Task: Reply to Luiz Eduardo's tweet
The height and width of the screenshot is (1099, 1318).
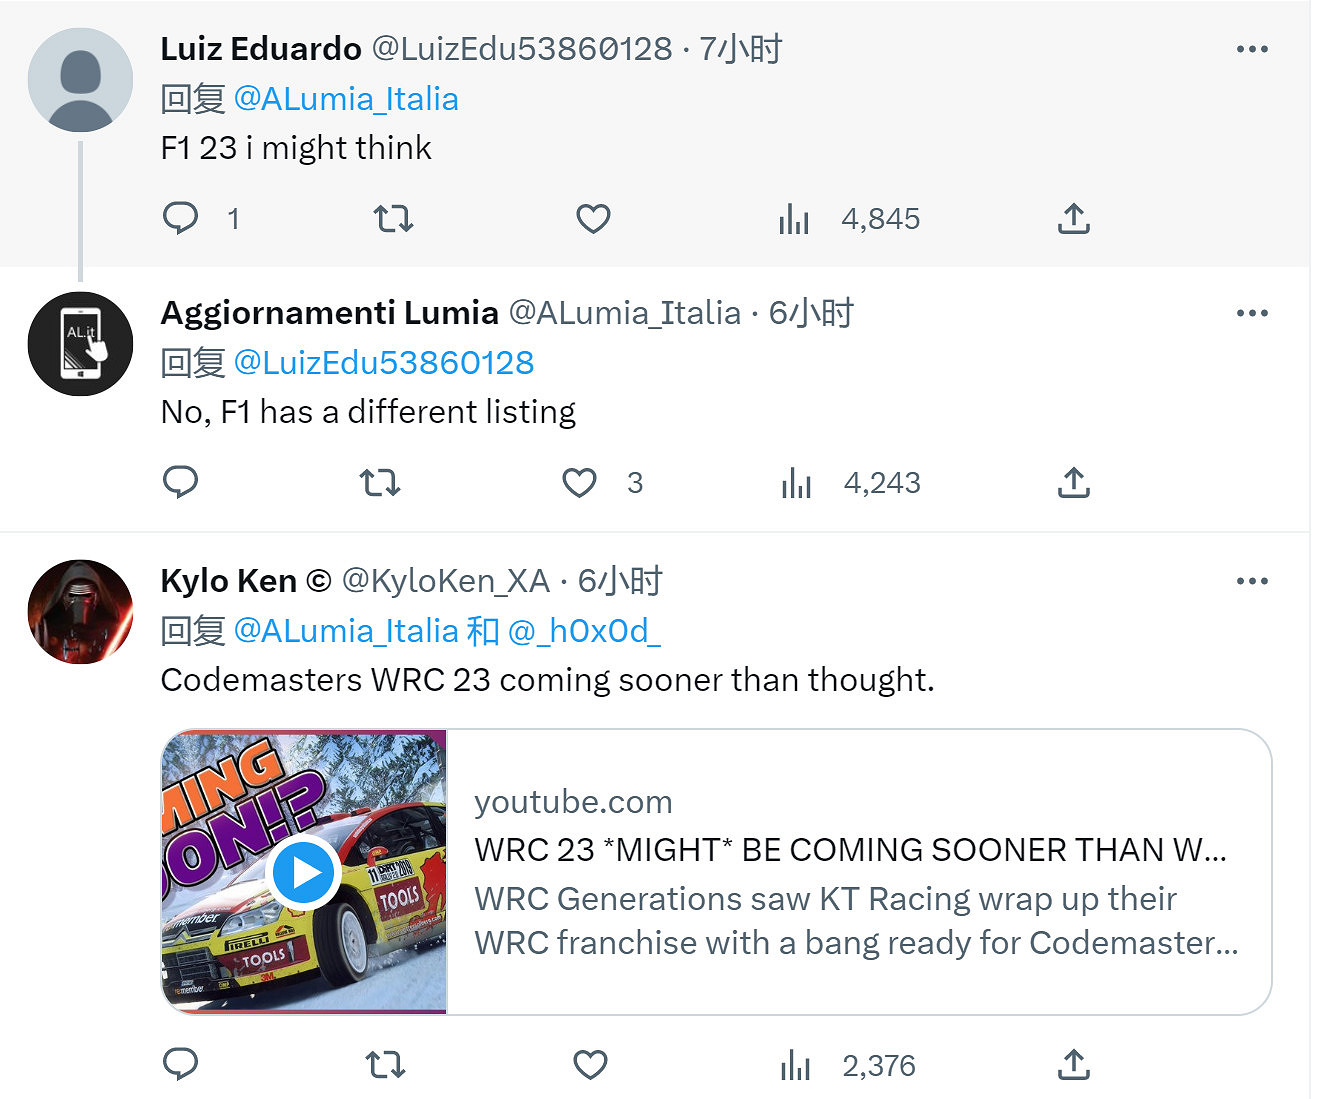Action: tap(181, 218)
